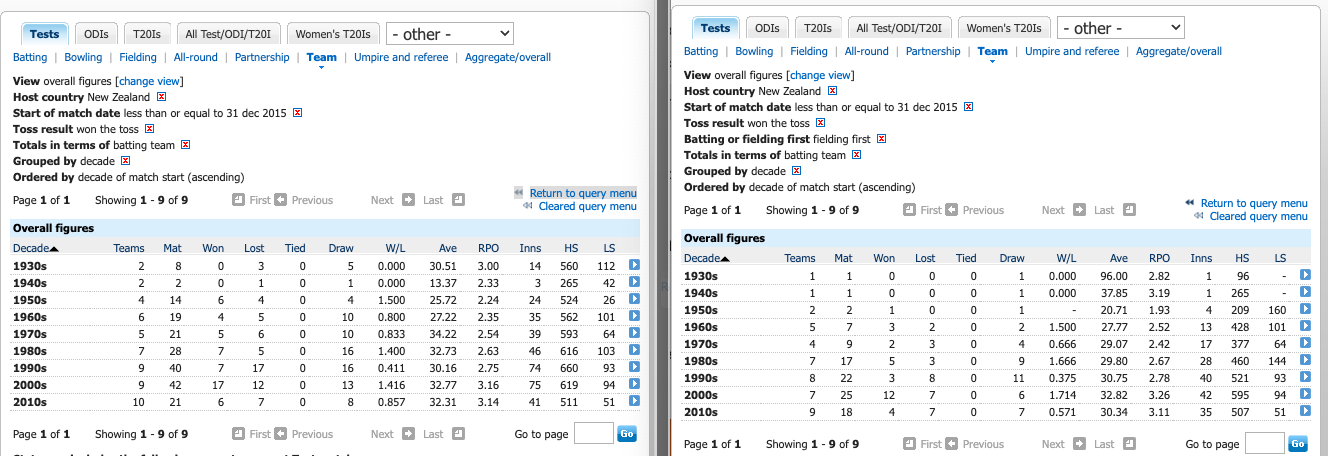Image resolution: width=1328 pixels, height=456 pixels.
Task: Click 'Cleared query menu' in left panel
Action: pyautogui.click(x=587, y=206)
